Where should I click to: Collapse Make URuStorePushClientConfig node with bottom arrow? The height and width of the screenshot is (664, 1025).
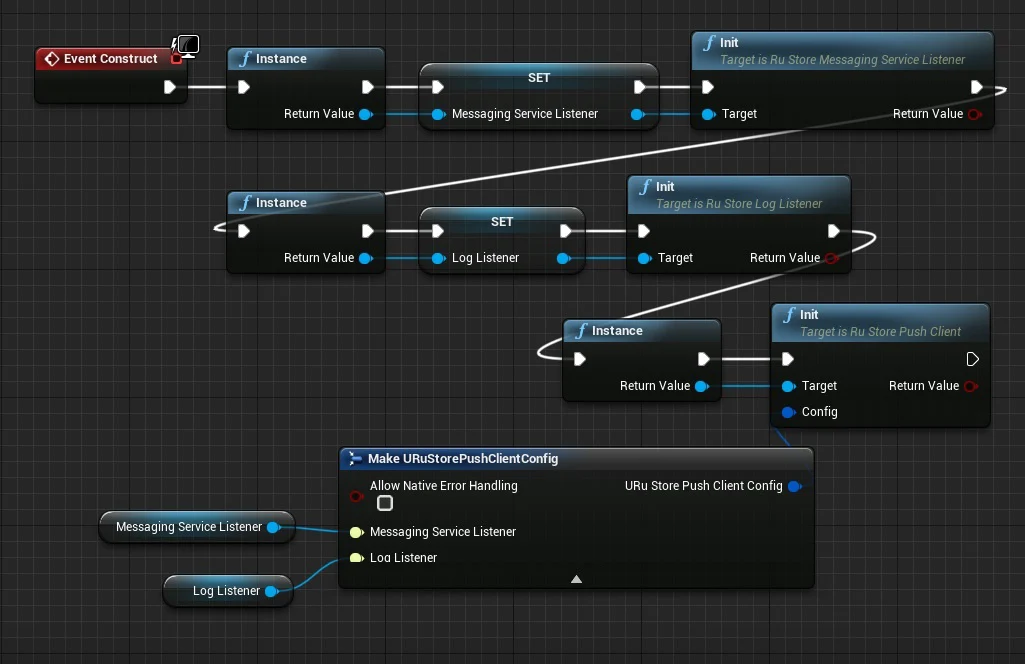click(x=577, y=579)
